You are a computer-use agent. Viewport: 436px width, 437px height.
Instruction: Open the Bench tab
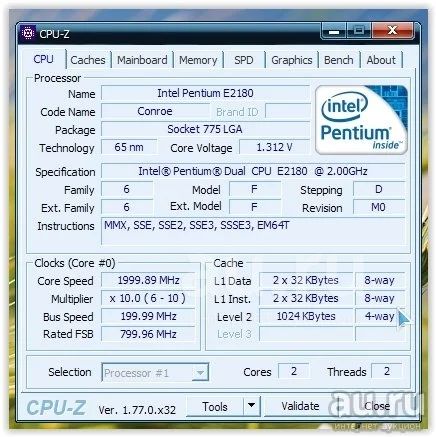pos(339,60)
